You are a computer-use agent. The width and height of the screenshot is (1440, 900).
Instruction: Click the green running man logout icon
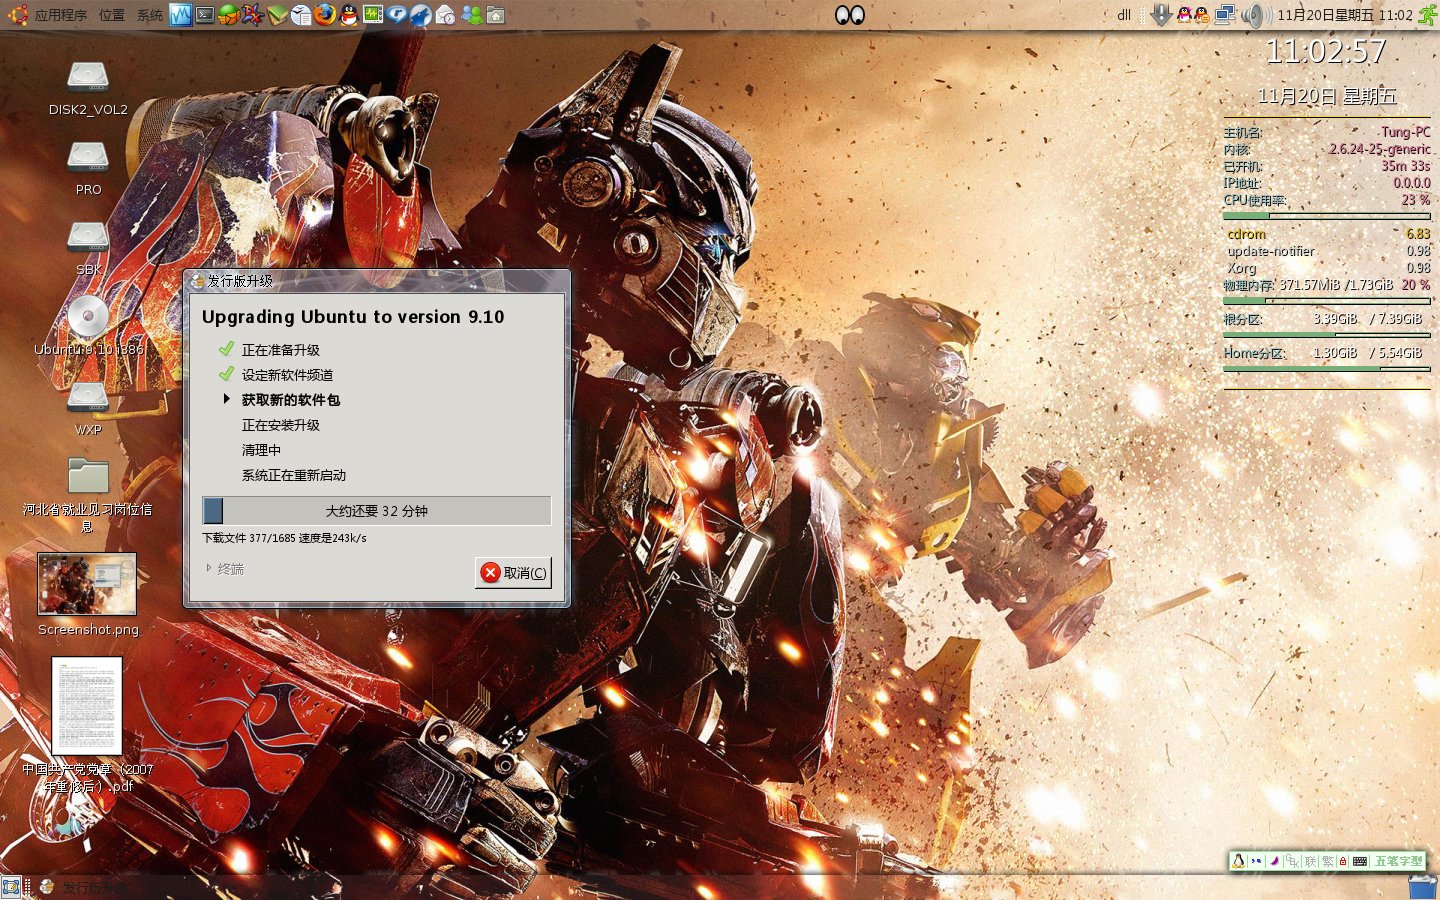[x=1427, y=15]
